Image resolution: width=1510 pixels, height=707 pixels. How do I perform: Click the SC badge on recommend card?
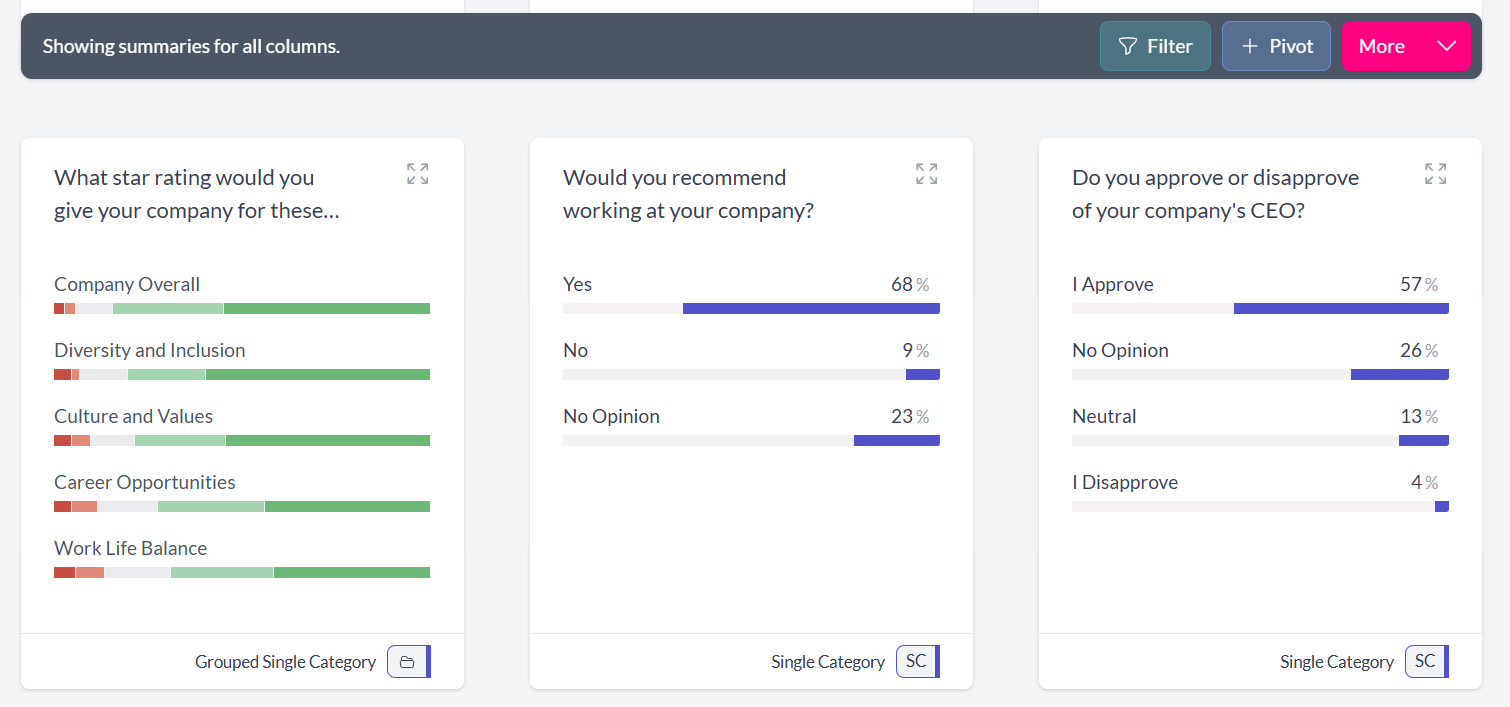pos(916,662)
